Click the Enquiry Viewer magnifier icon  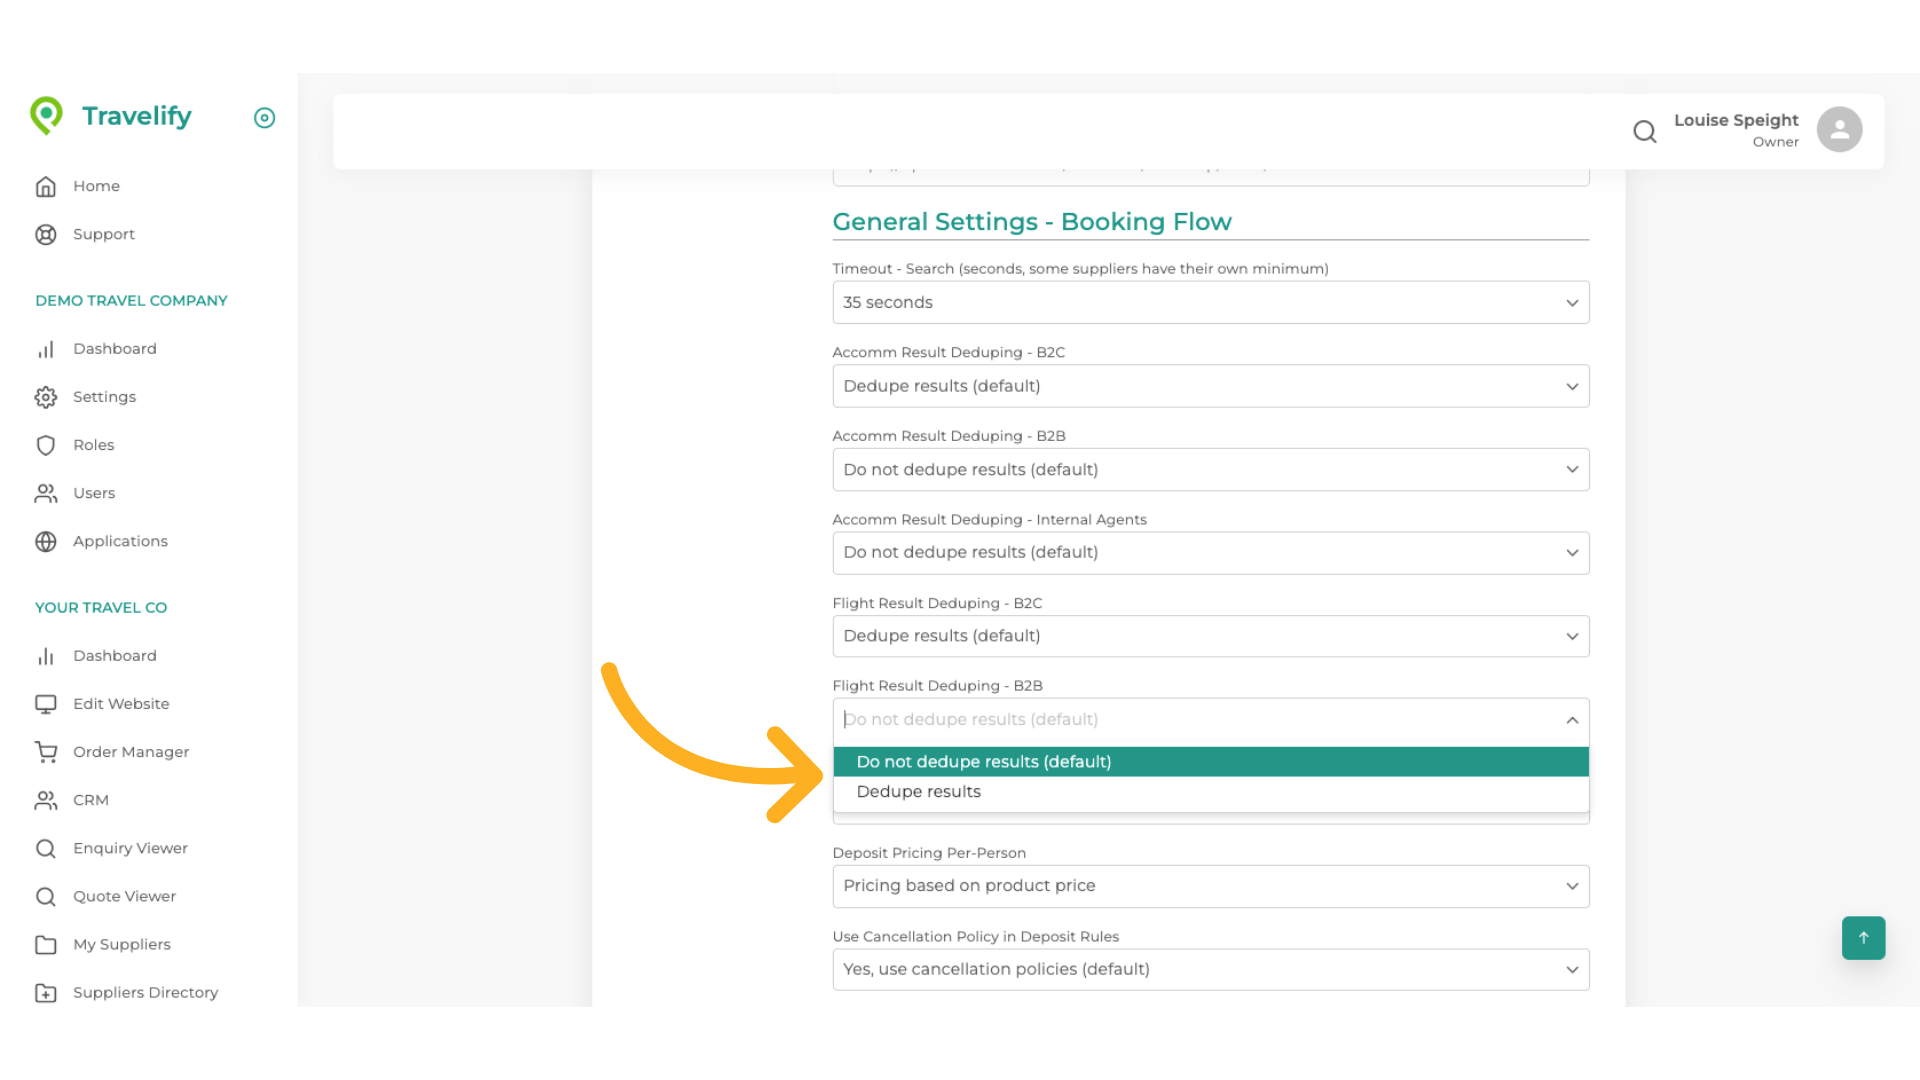pyautogui.click(x=46, y=848)
